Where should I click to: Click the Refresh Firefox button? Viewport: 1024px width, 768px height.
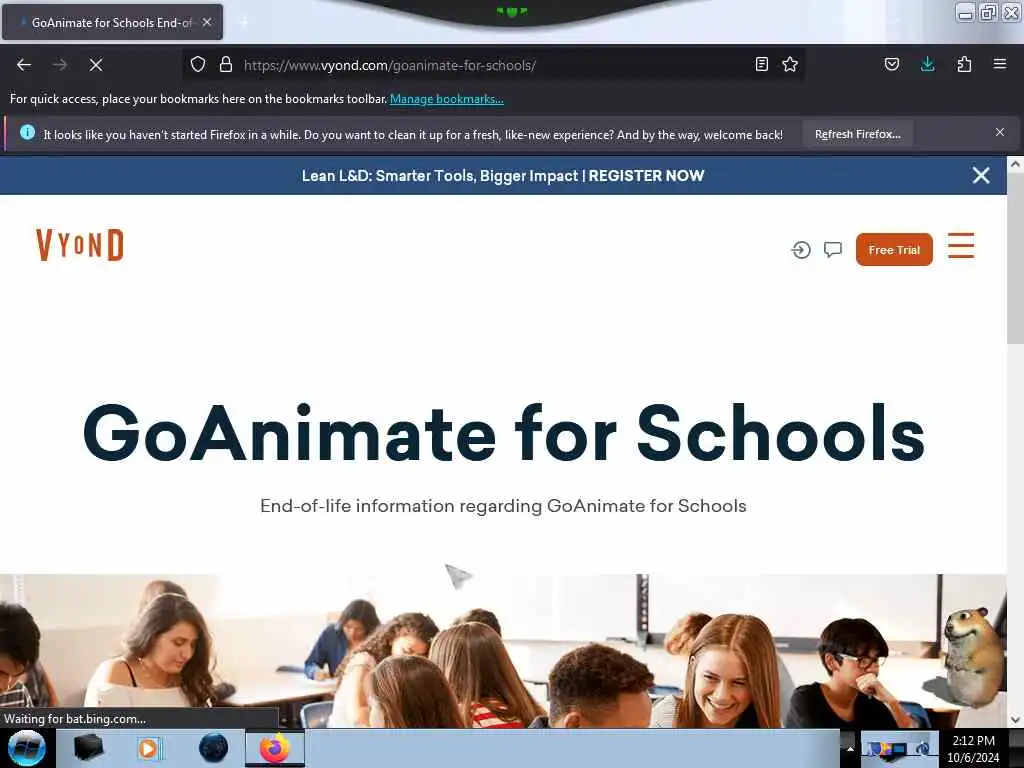857,134
